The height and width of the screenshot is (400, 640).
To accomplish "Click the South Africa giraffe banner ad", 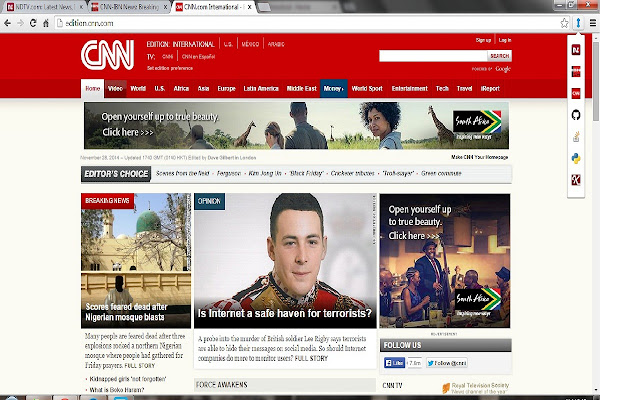I will (296, 125).
